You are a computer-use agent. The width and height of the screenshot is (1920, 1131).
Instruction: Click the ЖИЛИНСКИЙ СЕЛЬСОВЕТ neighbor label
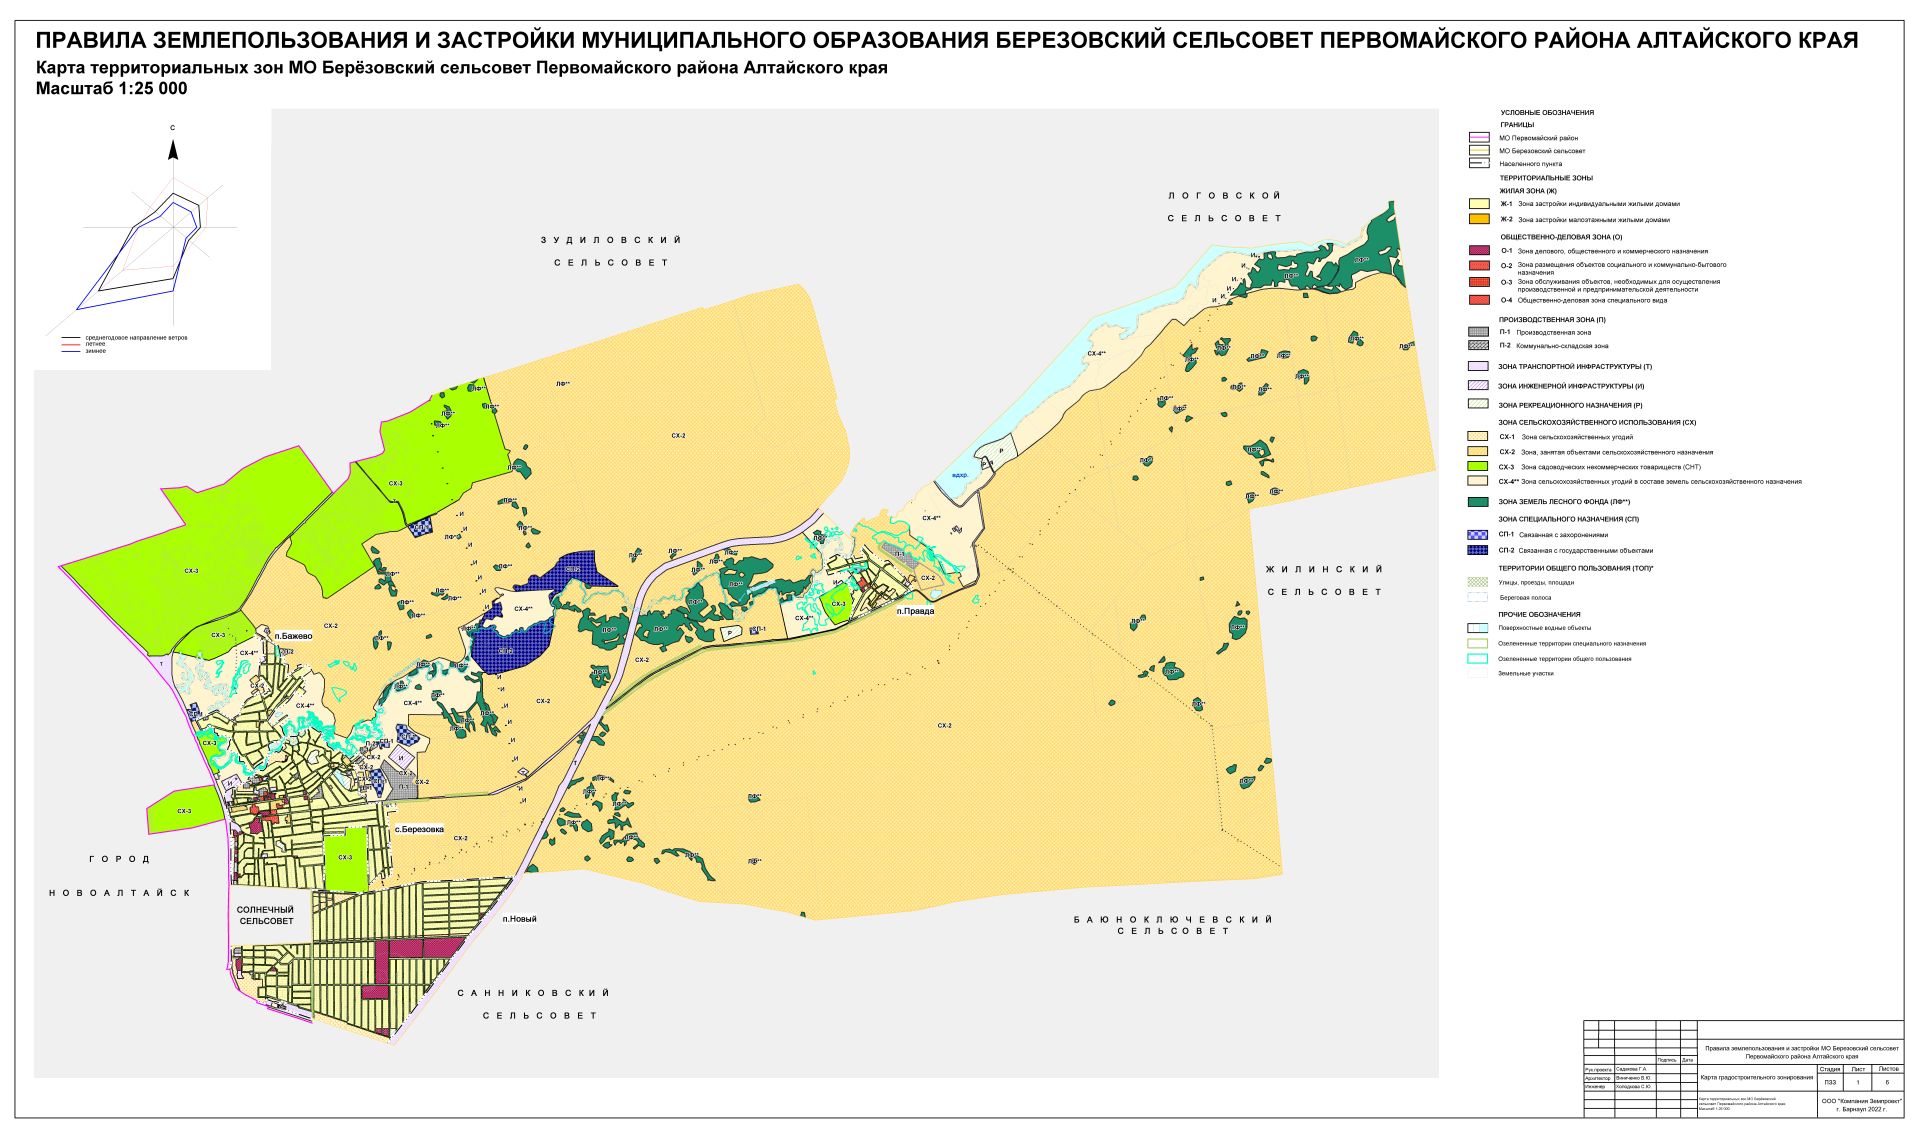1325,580
